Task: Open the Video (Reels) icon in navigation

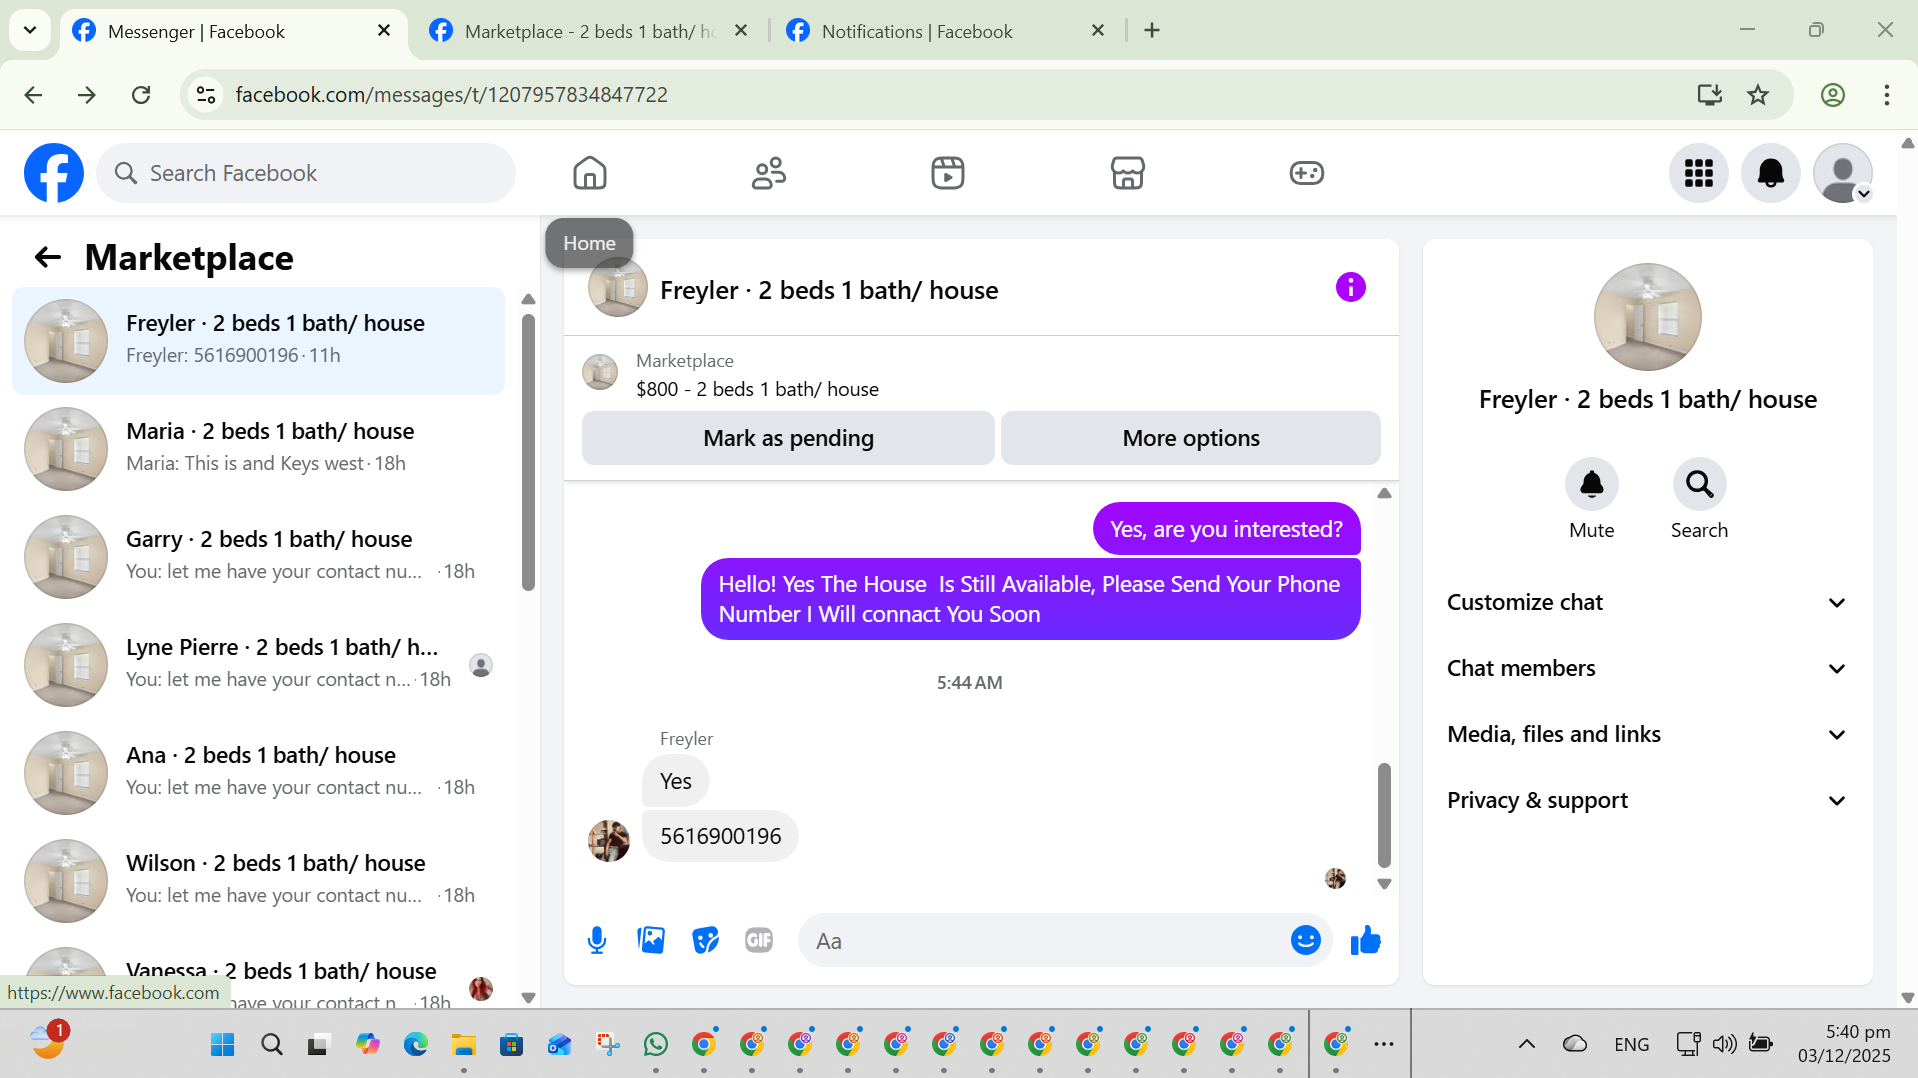Action: pos(948,173)
